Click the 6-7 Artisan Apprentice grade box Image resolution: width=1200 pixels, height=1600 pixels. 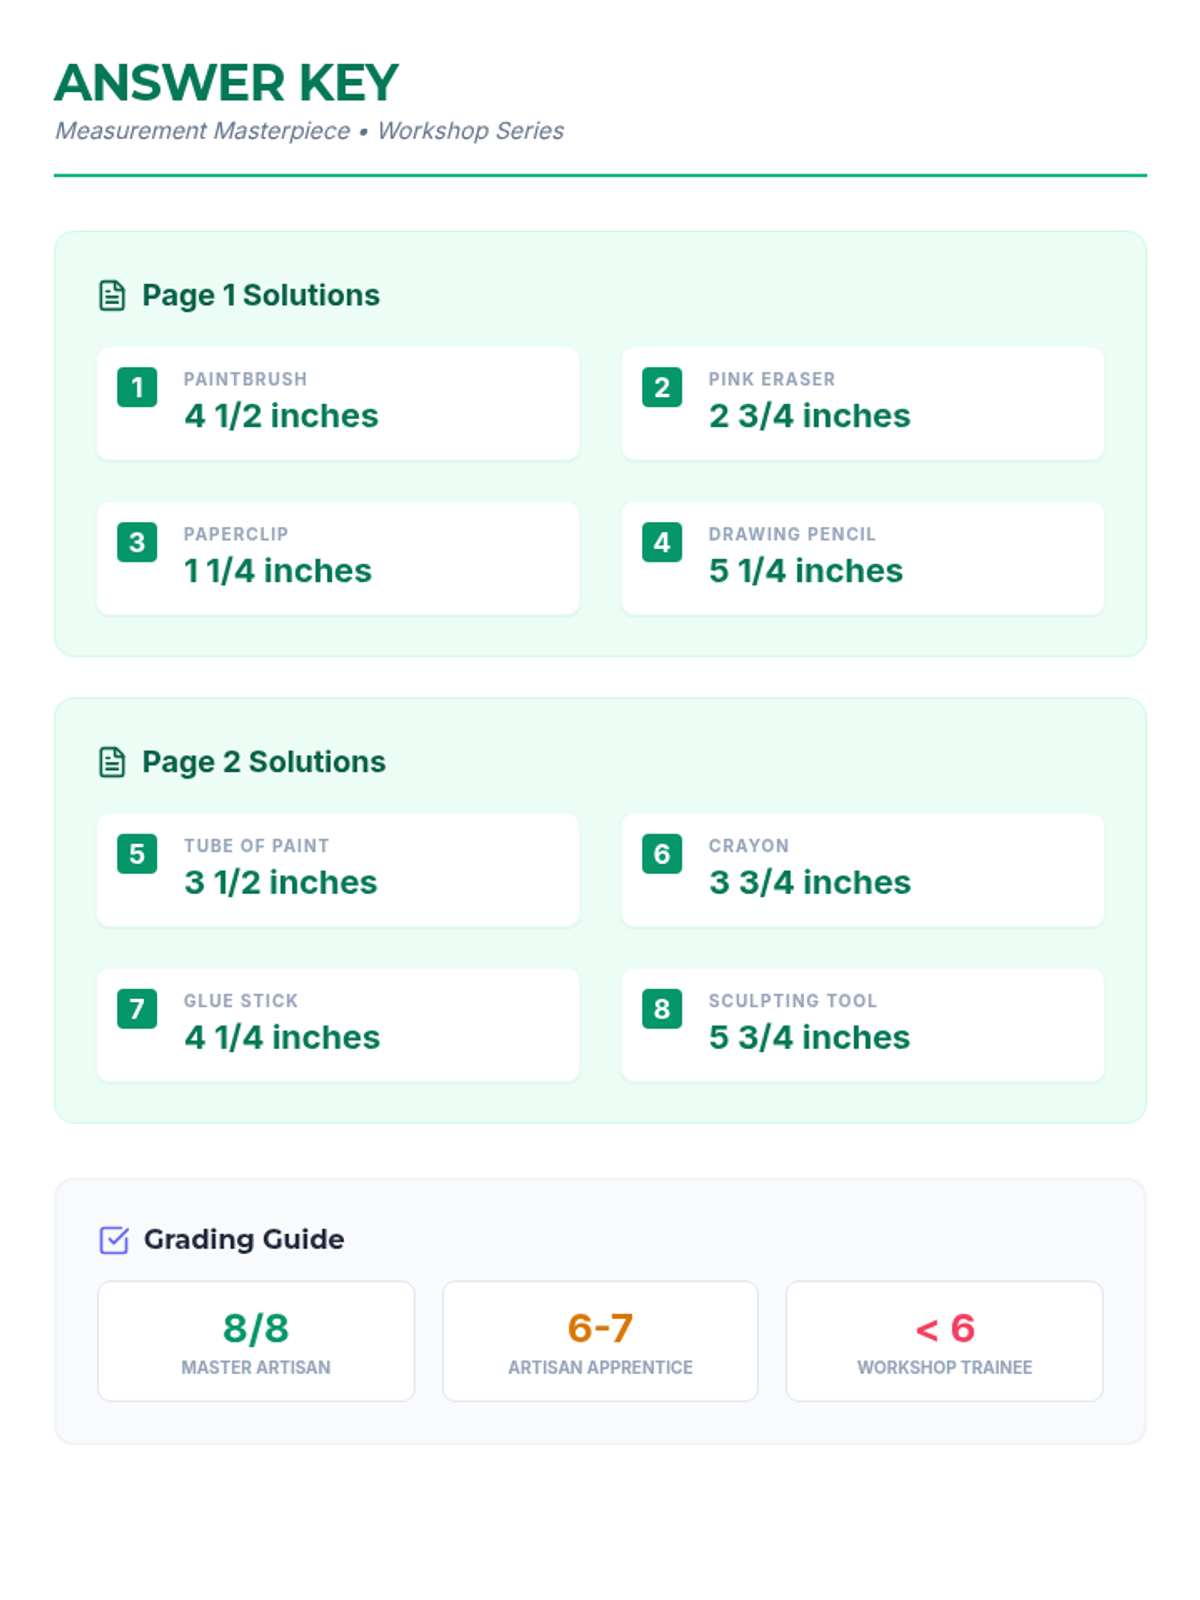(x=600, y=1341)
